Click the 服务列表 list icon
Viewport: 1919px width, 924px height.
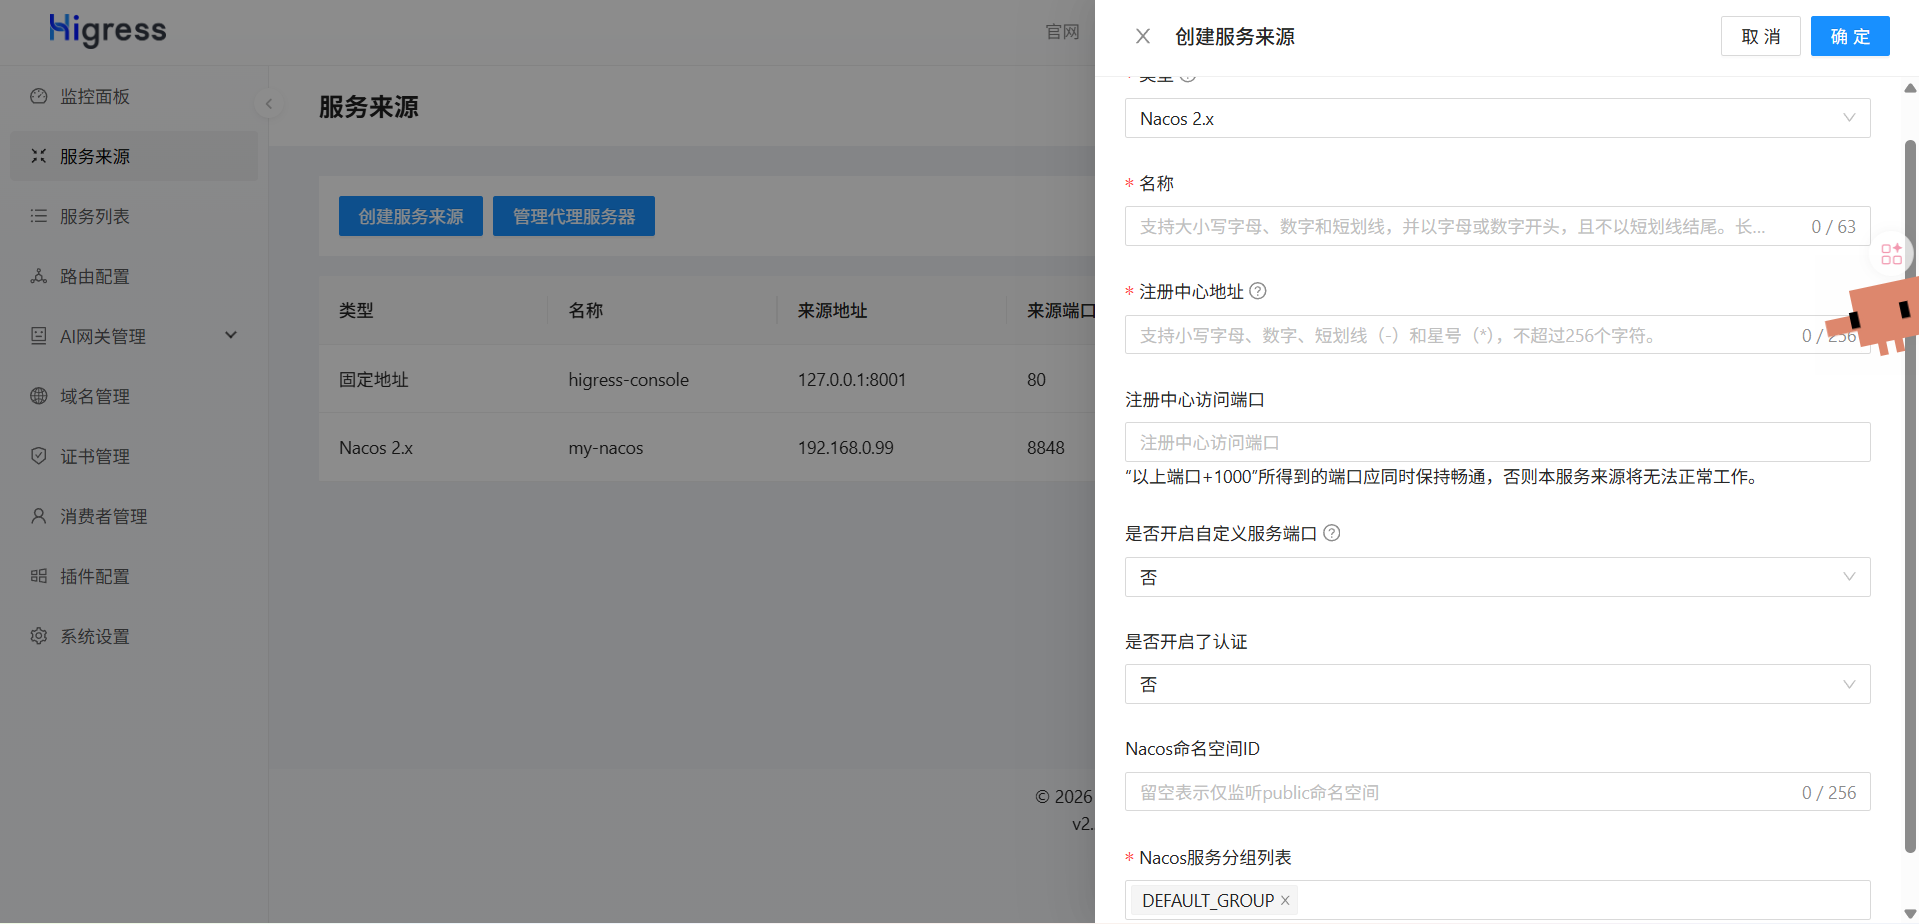[x=39, y=216]
